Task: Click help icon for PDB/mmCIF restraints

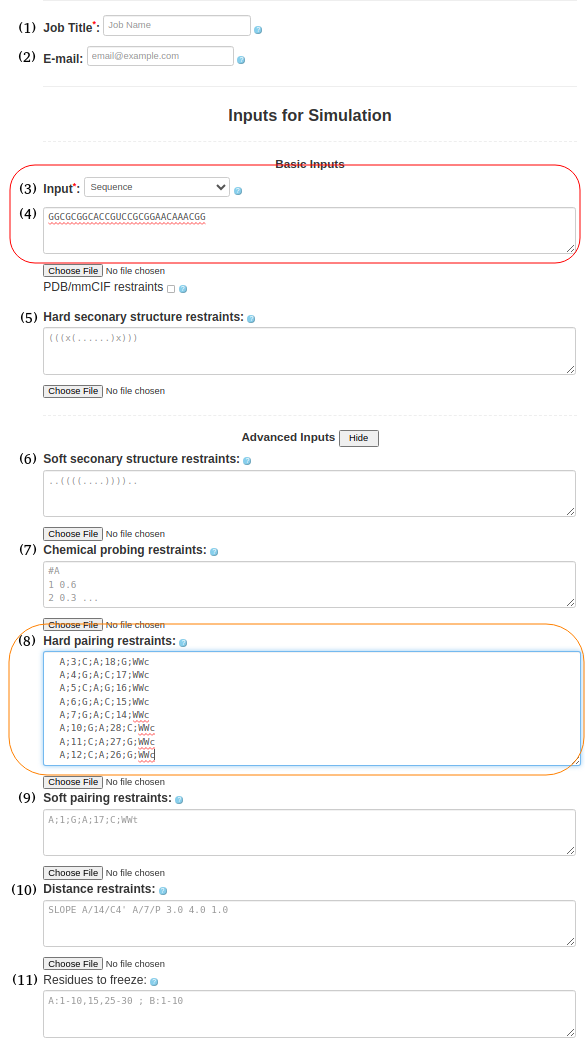Action: click(183, 289)
